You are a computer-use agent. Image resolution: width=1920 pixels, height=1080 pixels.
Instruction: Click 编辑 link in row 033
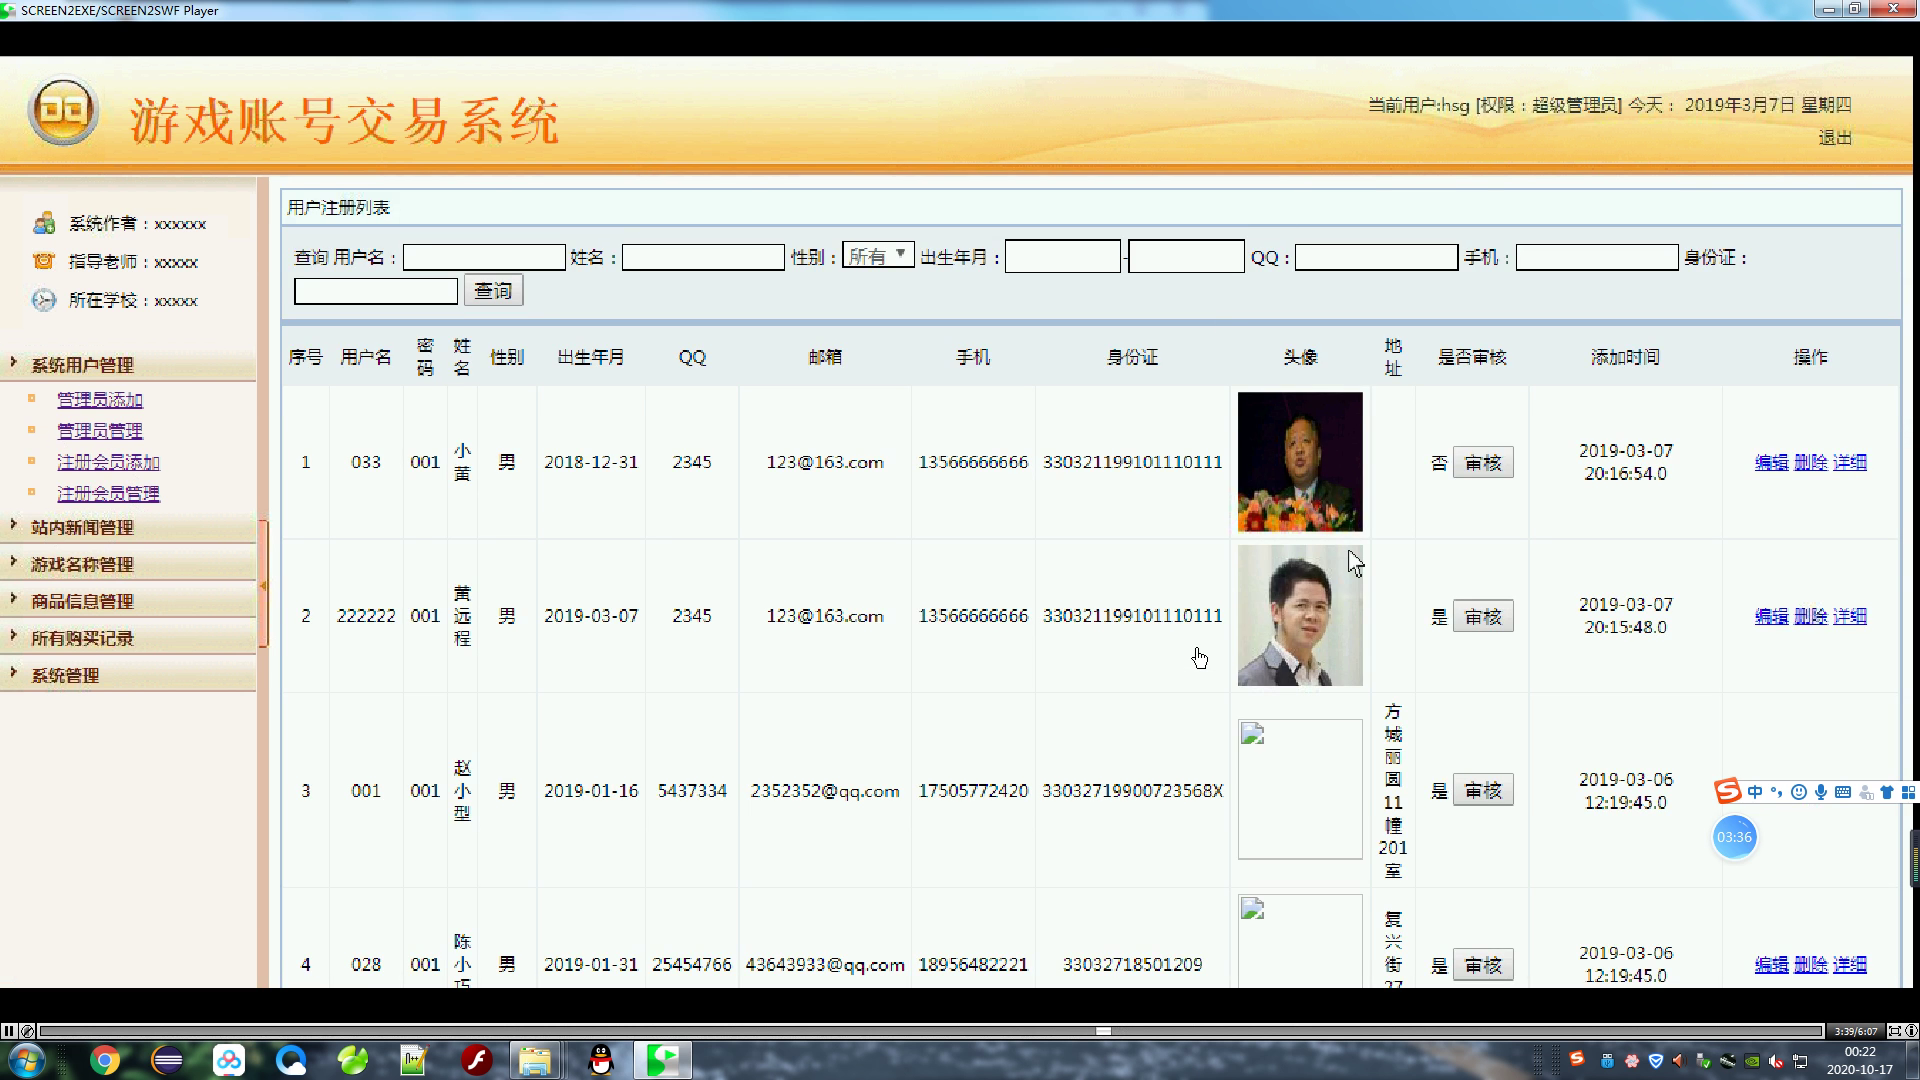(1771, 462)
